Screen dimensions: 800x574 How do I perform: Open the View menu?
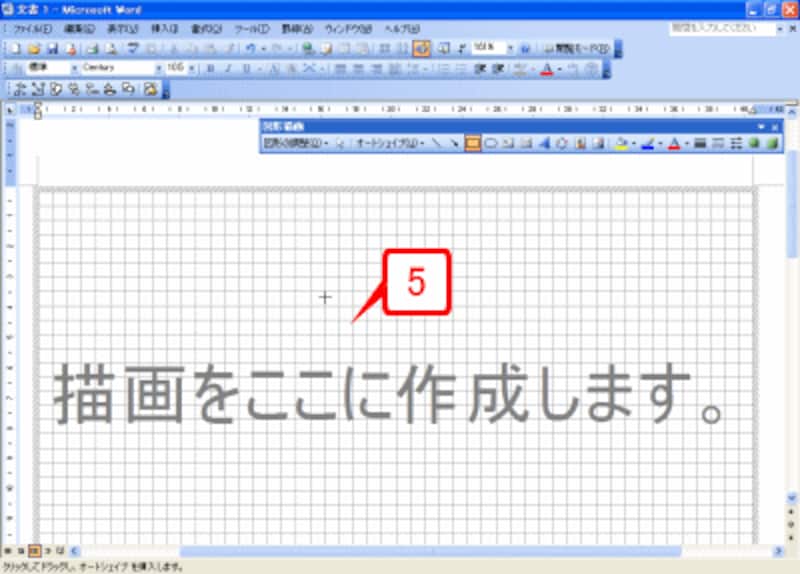(122, 29)
